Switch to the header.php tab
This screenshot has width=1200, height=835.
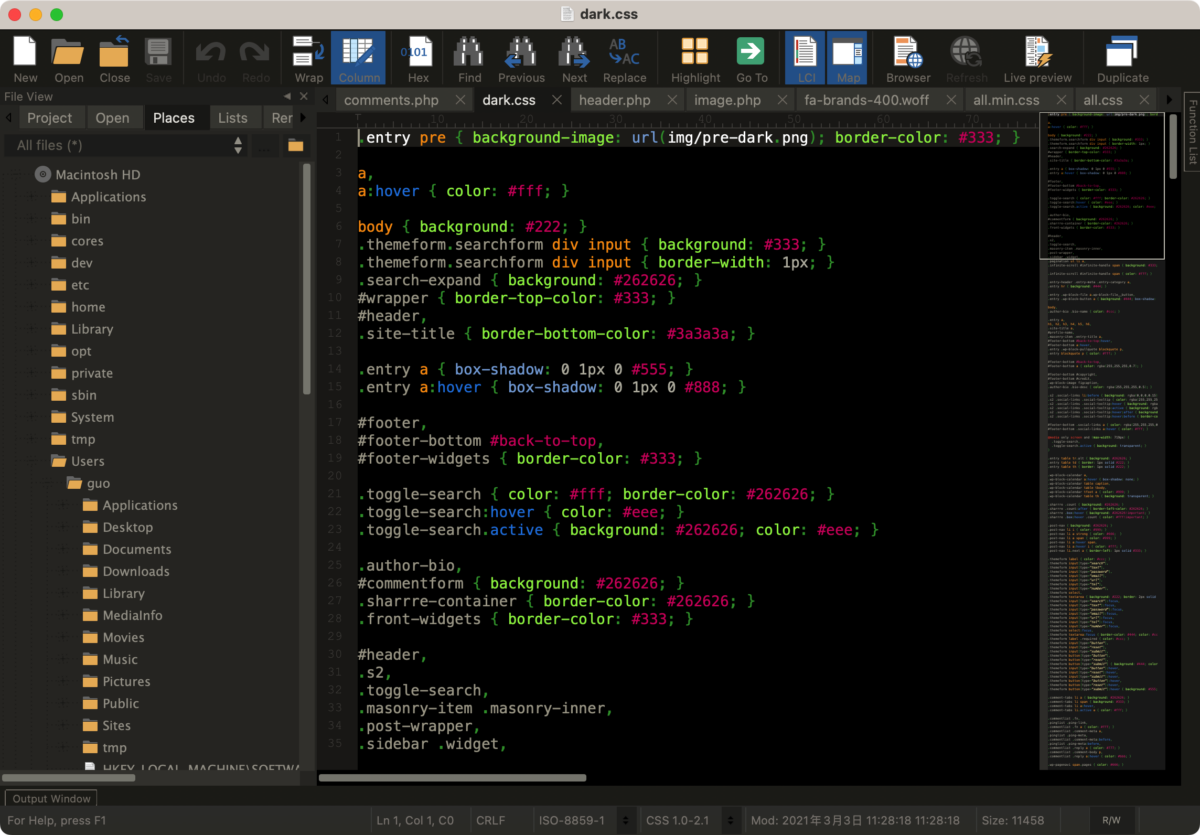click(614, 100)
